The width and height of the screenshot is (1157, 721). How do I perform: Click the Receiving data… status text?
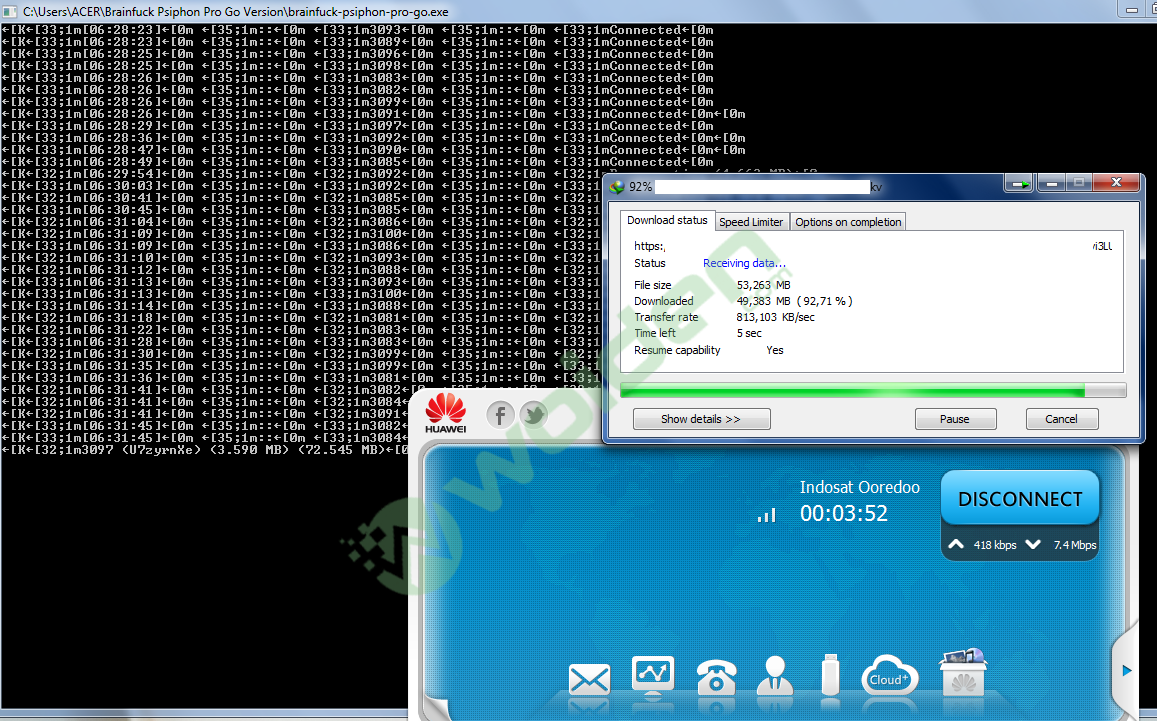[744, 263]
